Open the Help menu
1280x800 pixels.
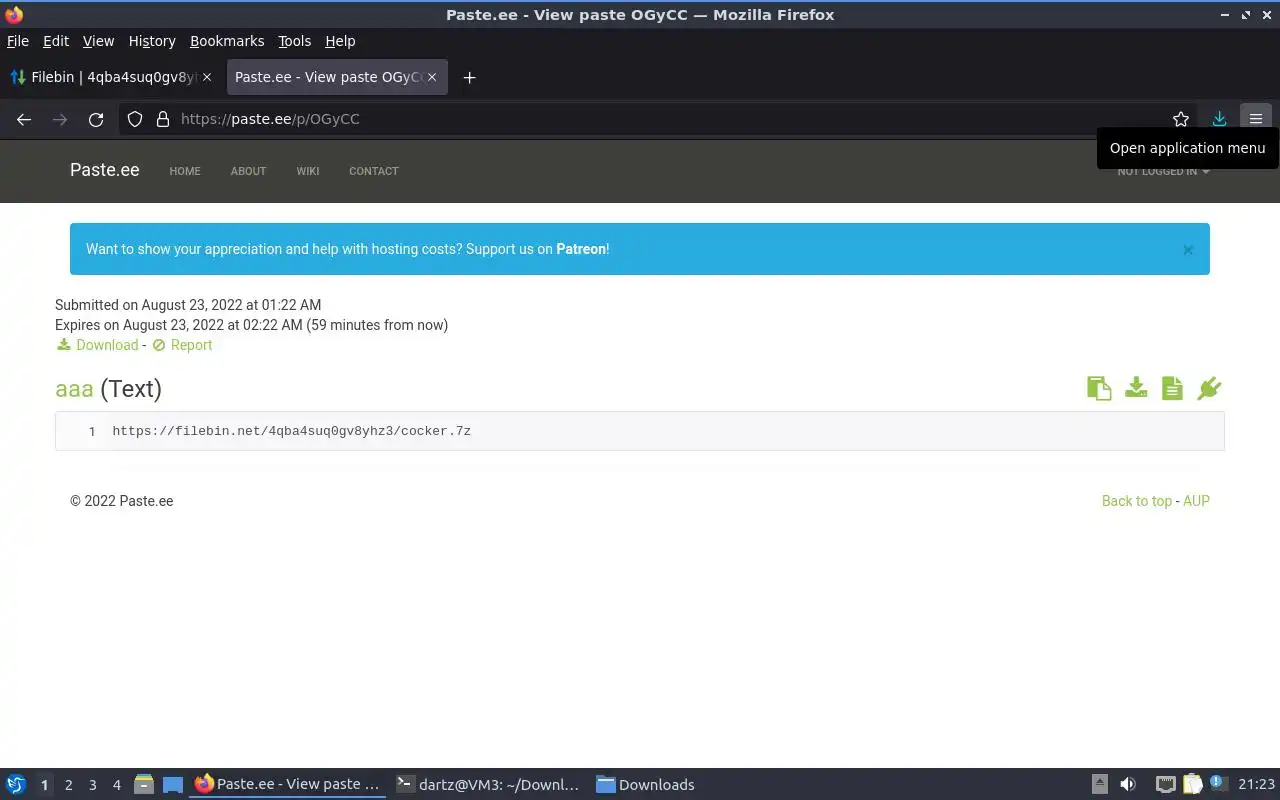(340, 41)
